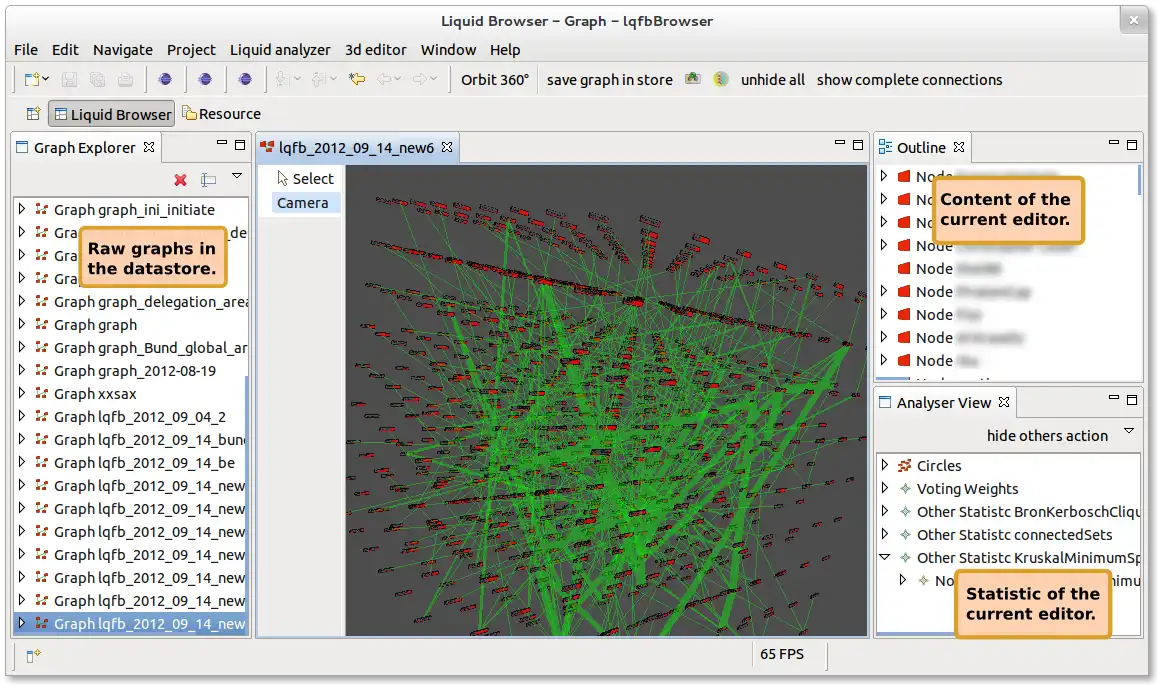The width and height of the screenshot is (1158, 685).
Task: Click the Graph Explorer tab's window icon
Action: click(22, 147)
